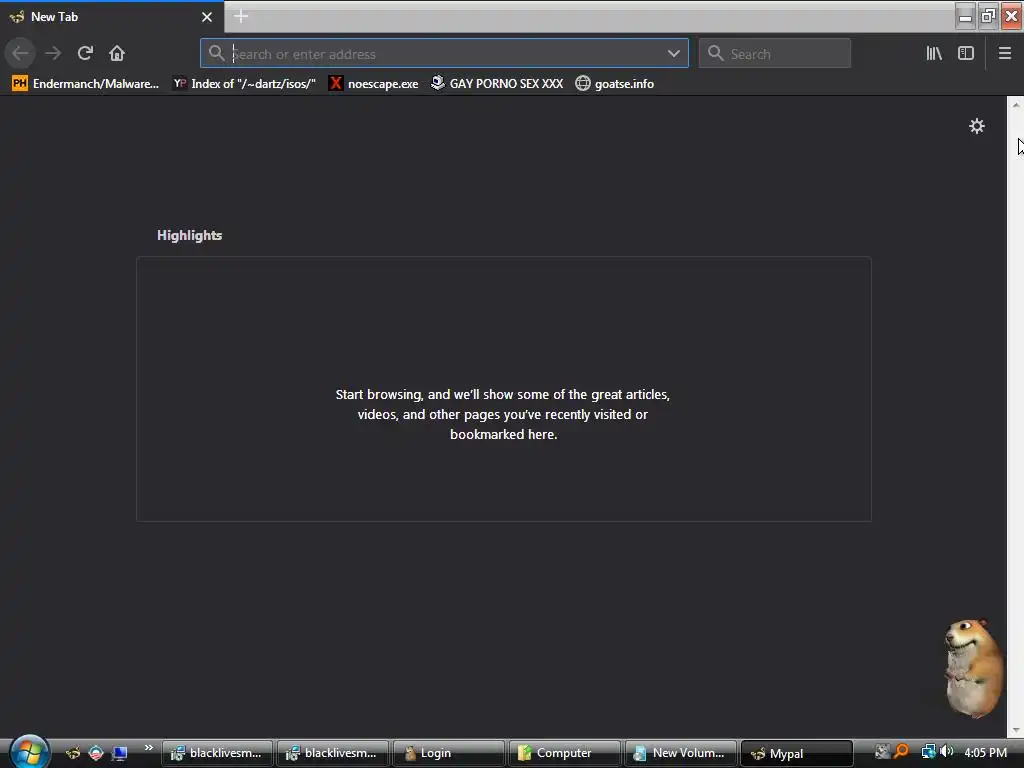Select the Mypal taskbar button
Image resolution: width=1024 pixels, height=768 pixels.
pyautogui.click(x=797, y=753)
